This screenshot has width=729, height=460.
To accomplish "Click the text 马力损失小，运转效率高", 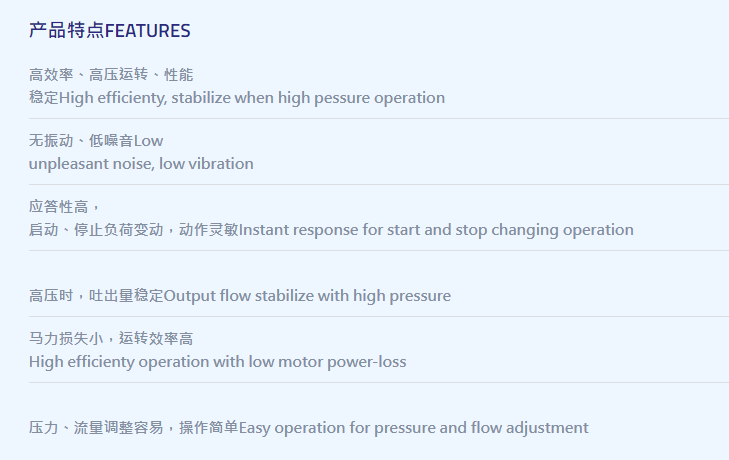I will click(111, 339).
